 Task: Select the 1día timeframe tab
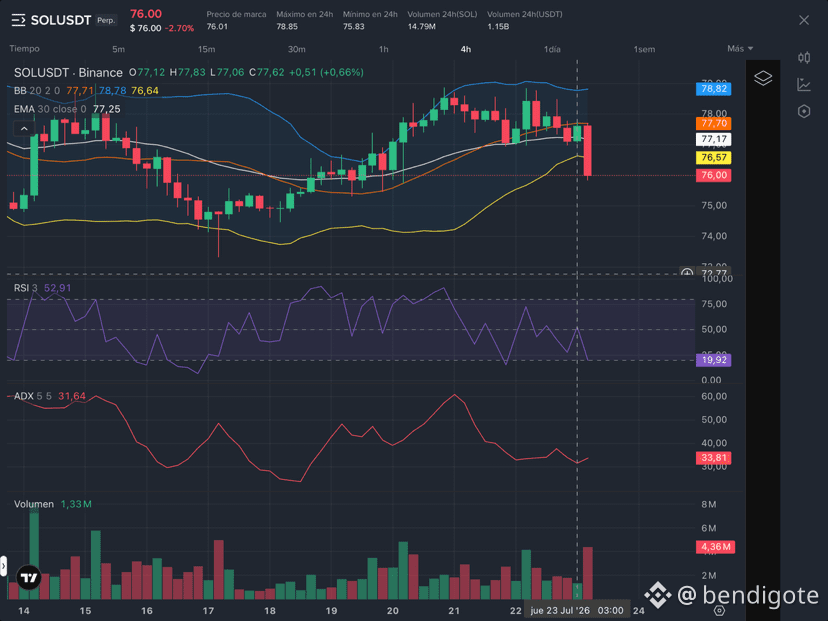[552, 49]
